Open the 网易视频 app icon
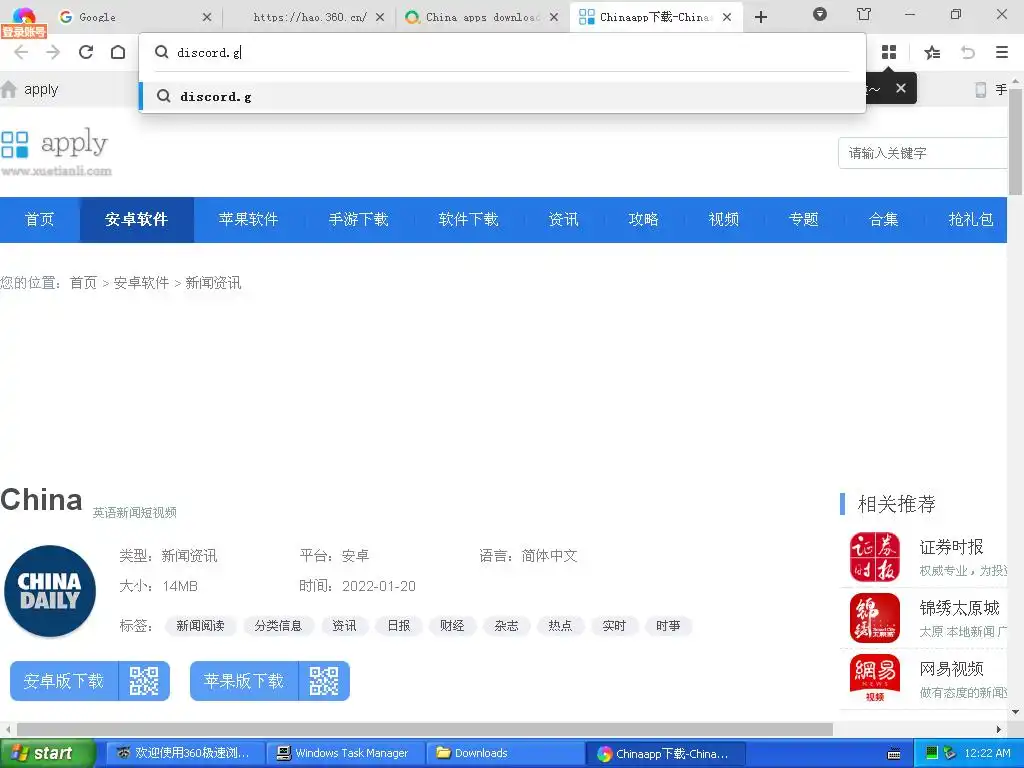The height and width of the screenshot is (768, 1024). pos(874,679)
